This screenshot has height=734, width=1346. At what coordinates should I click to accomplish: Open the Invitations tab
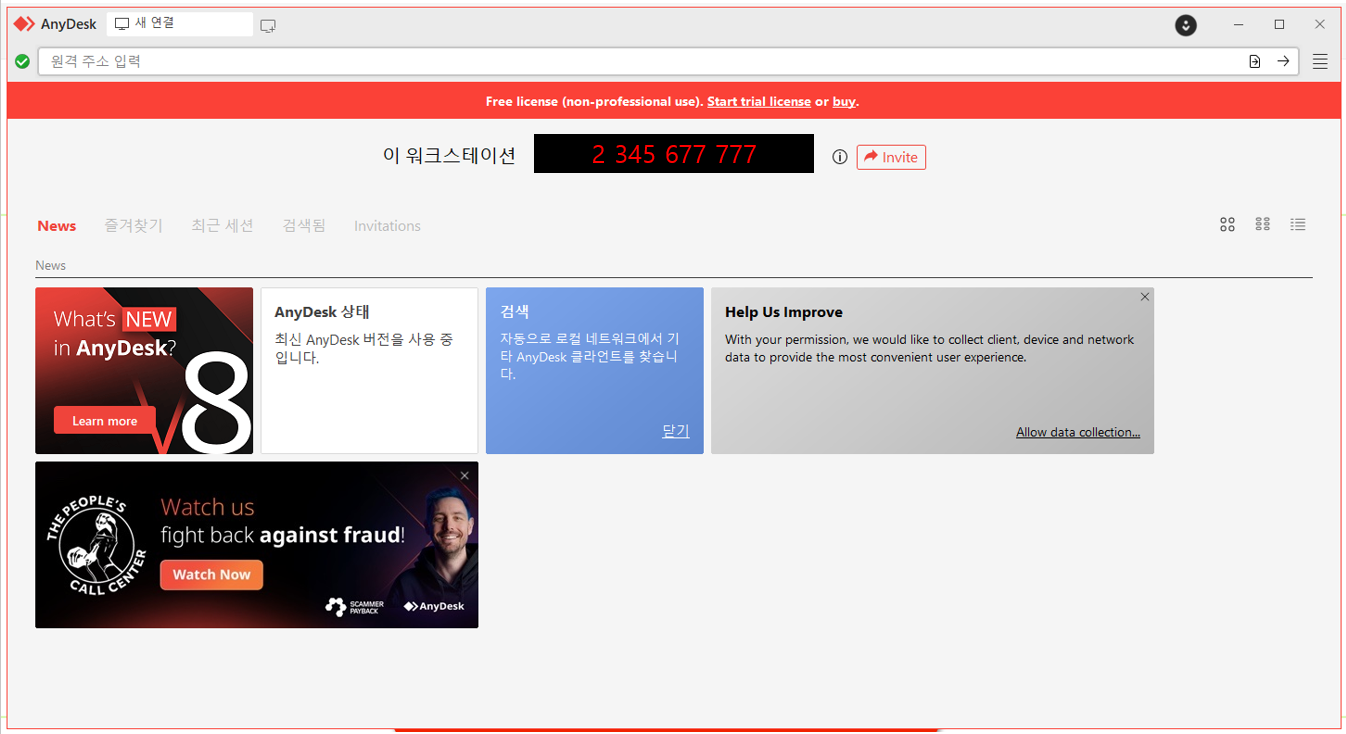click(x=387, y=226)
